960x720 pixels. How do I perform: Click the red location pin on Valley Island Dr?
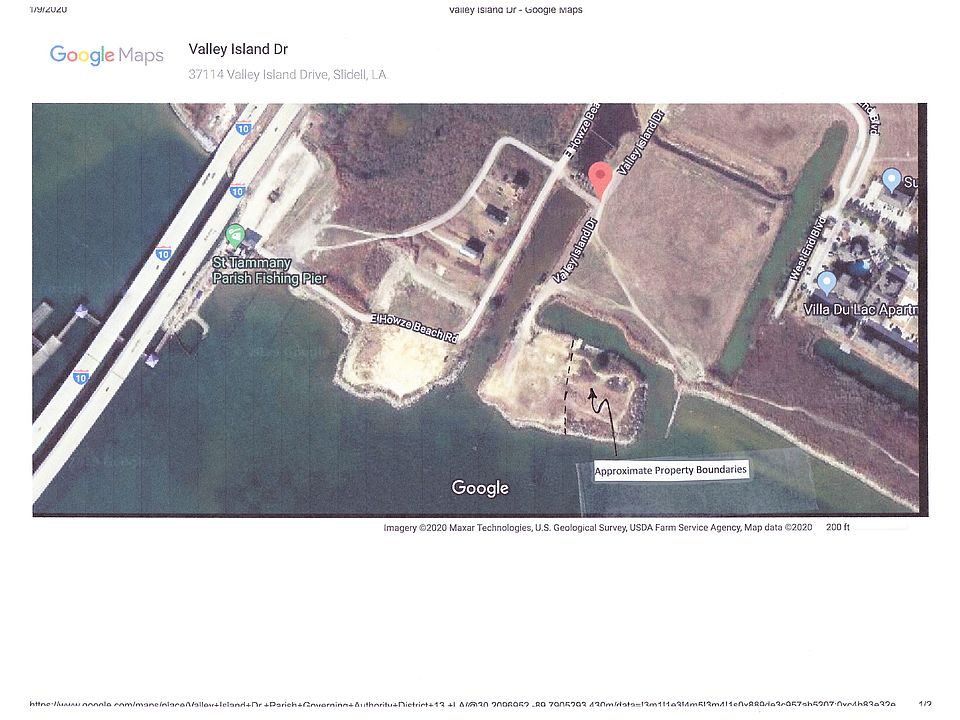coord(601,180)
